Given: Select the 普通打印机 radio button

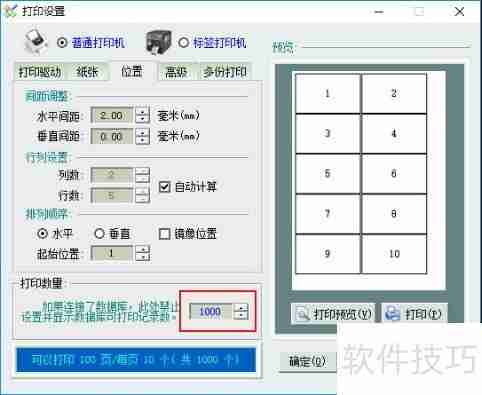Looking at the screenshot, I should click(x=62, y=42).
